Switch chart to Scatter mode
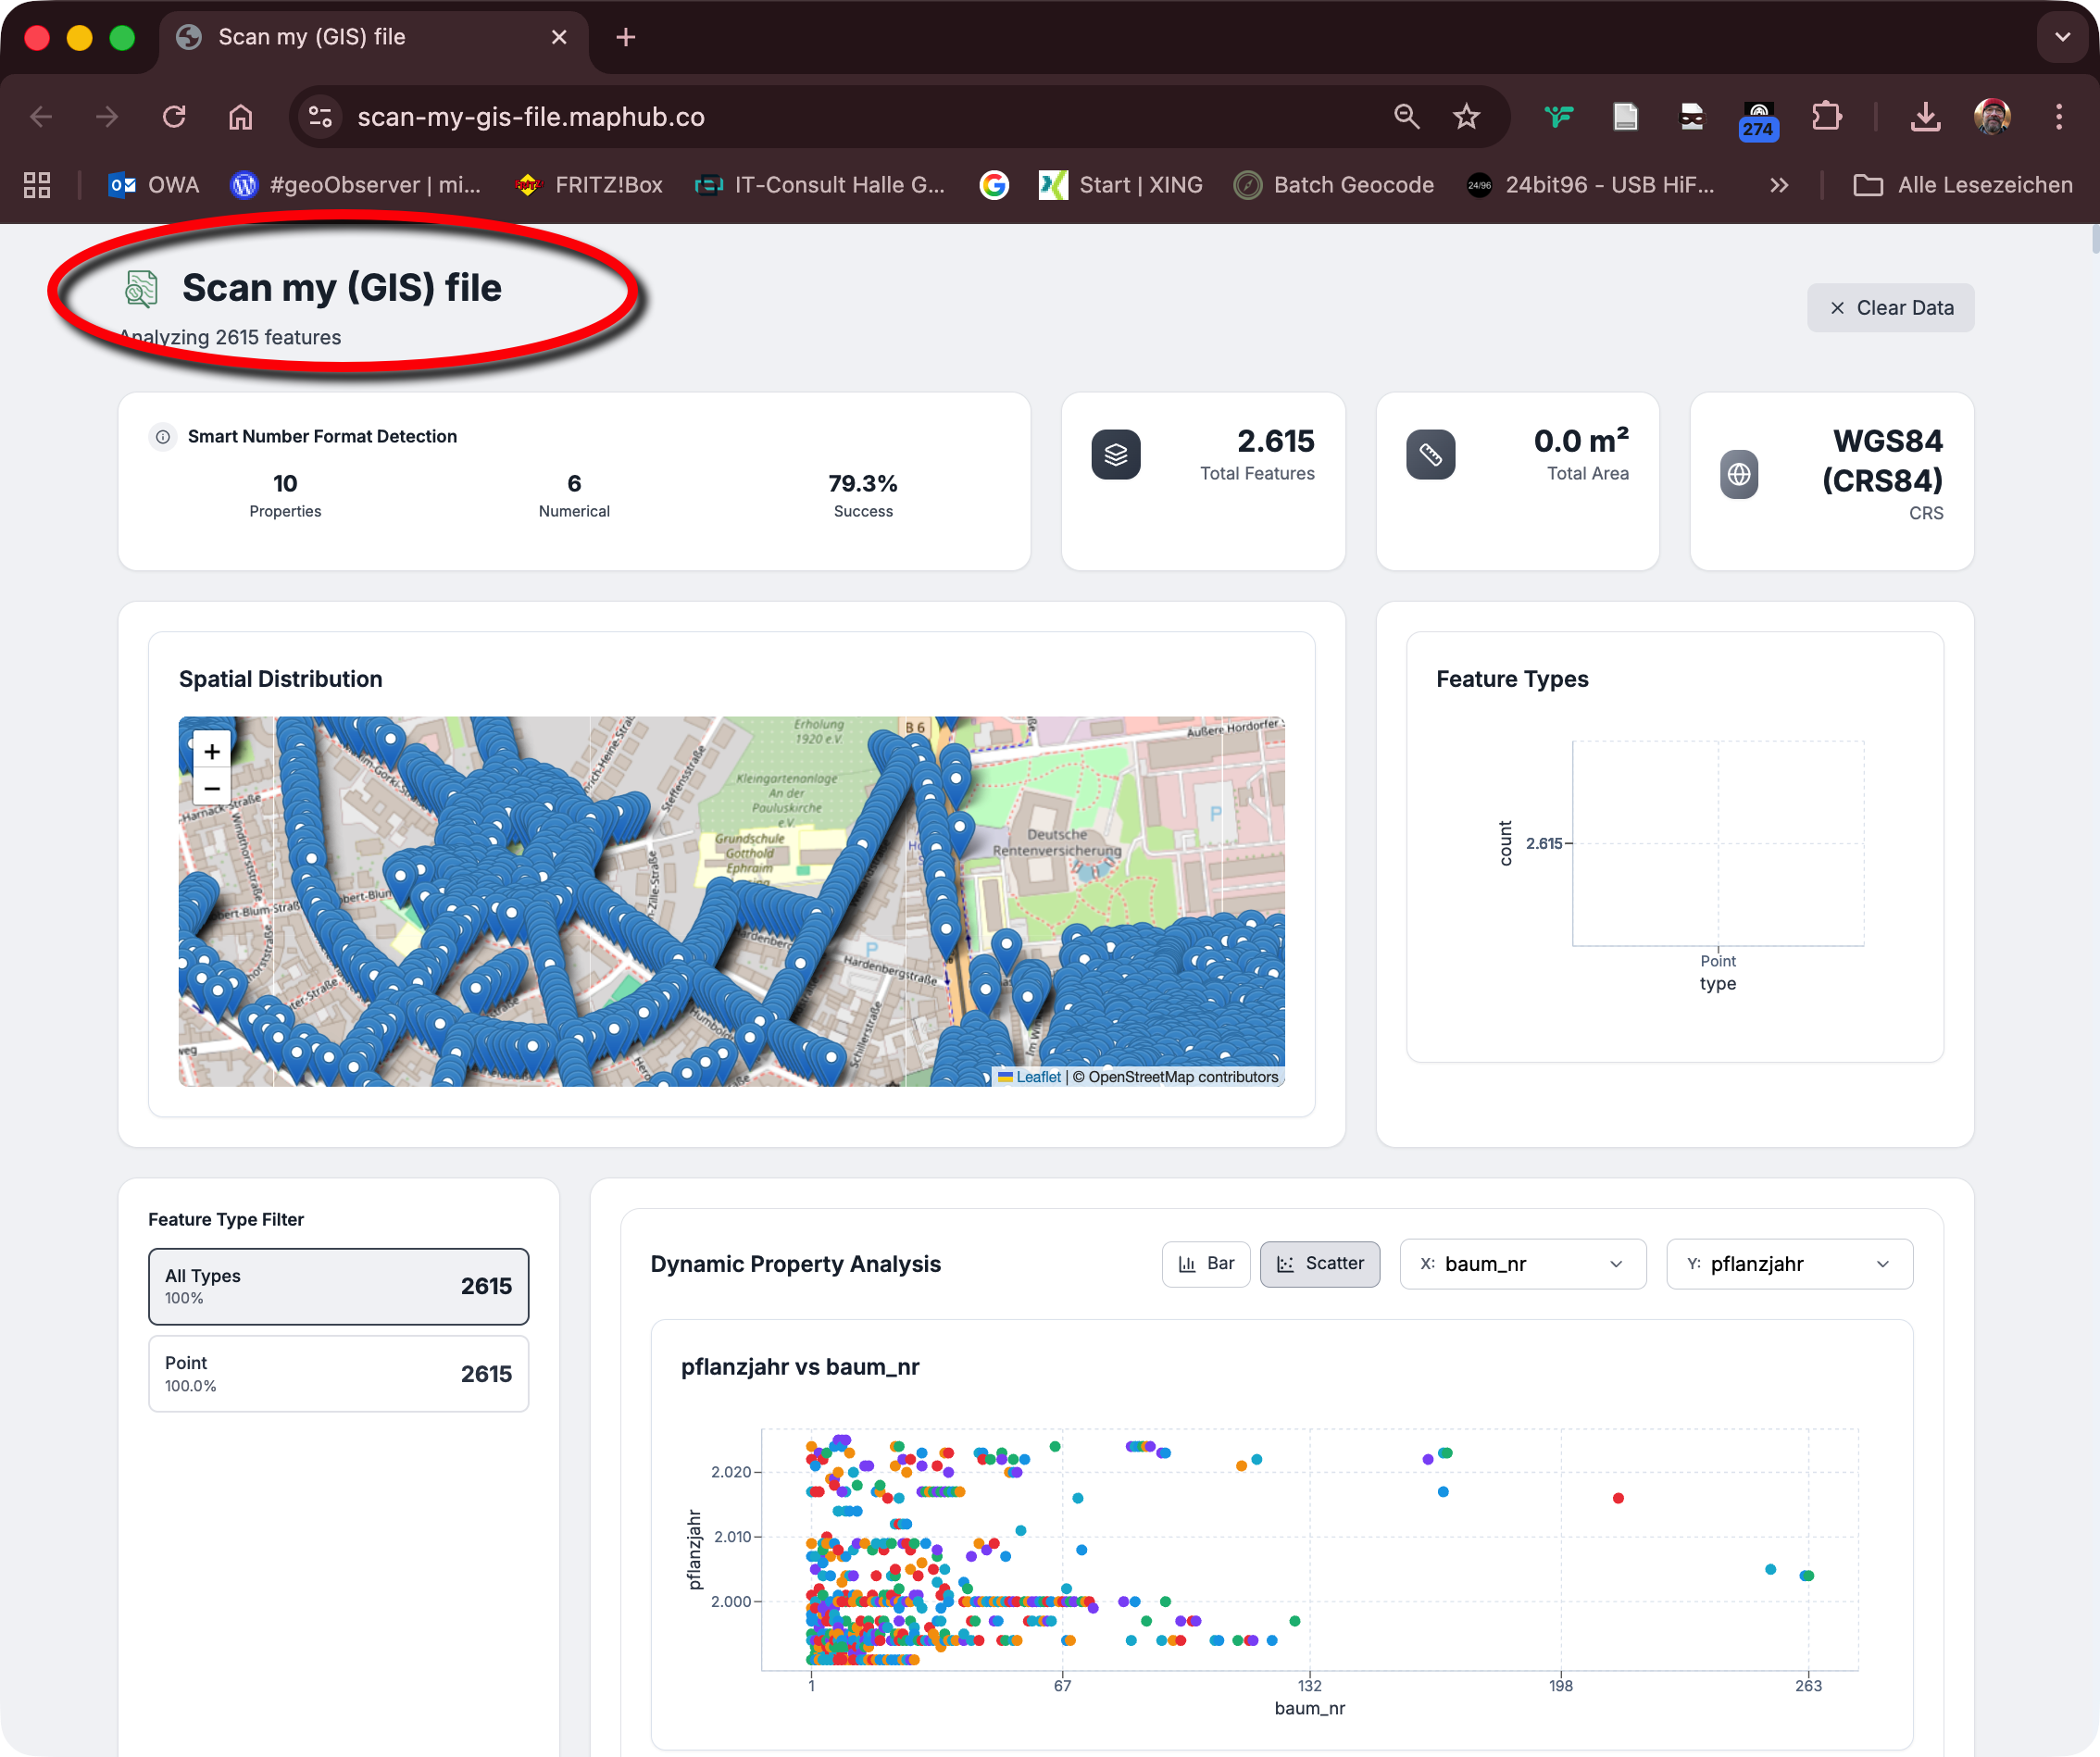Image resolution: width=2100 pixels, height=1757 pixels. [1320, 1264]
